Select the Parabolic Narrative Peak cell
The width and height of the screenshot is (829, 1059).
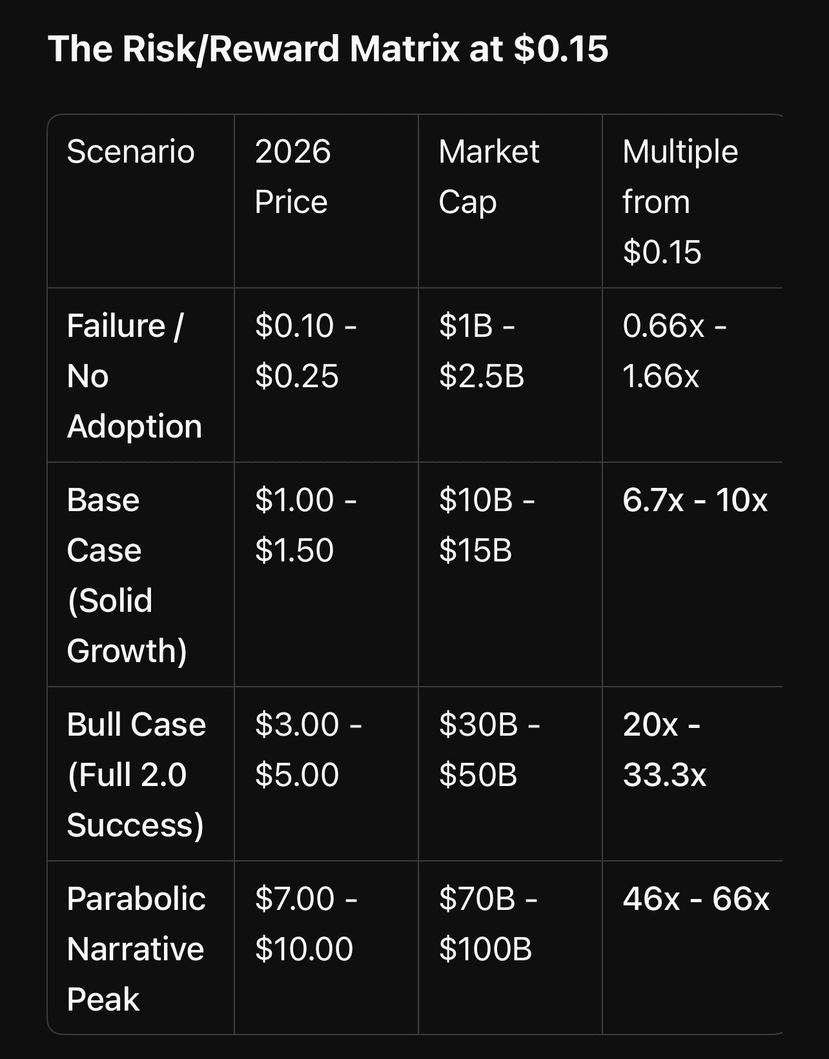pyautogui.click(x=136, y=948)
